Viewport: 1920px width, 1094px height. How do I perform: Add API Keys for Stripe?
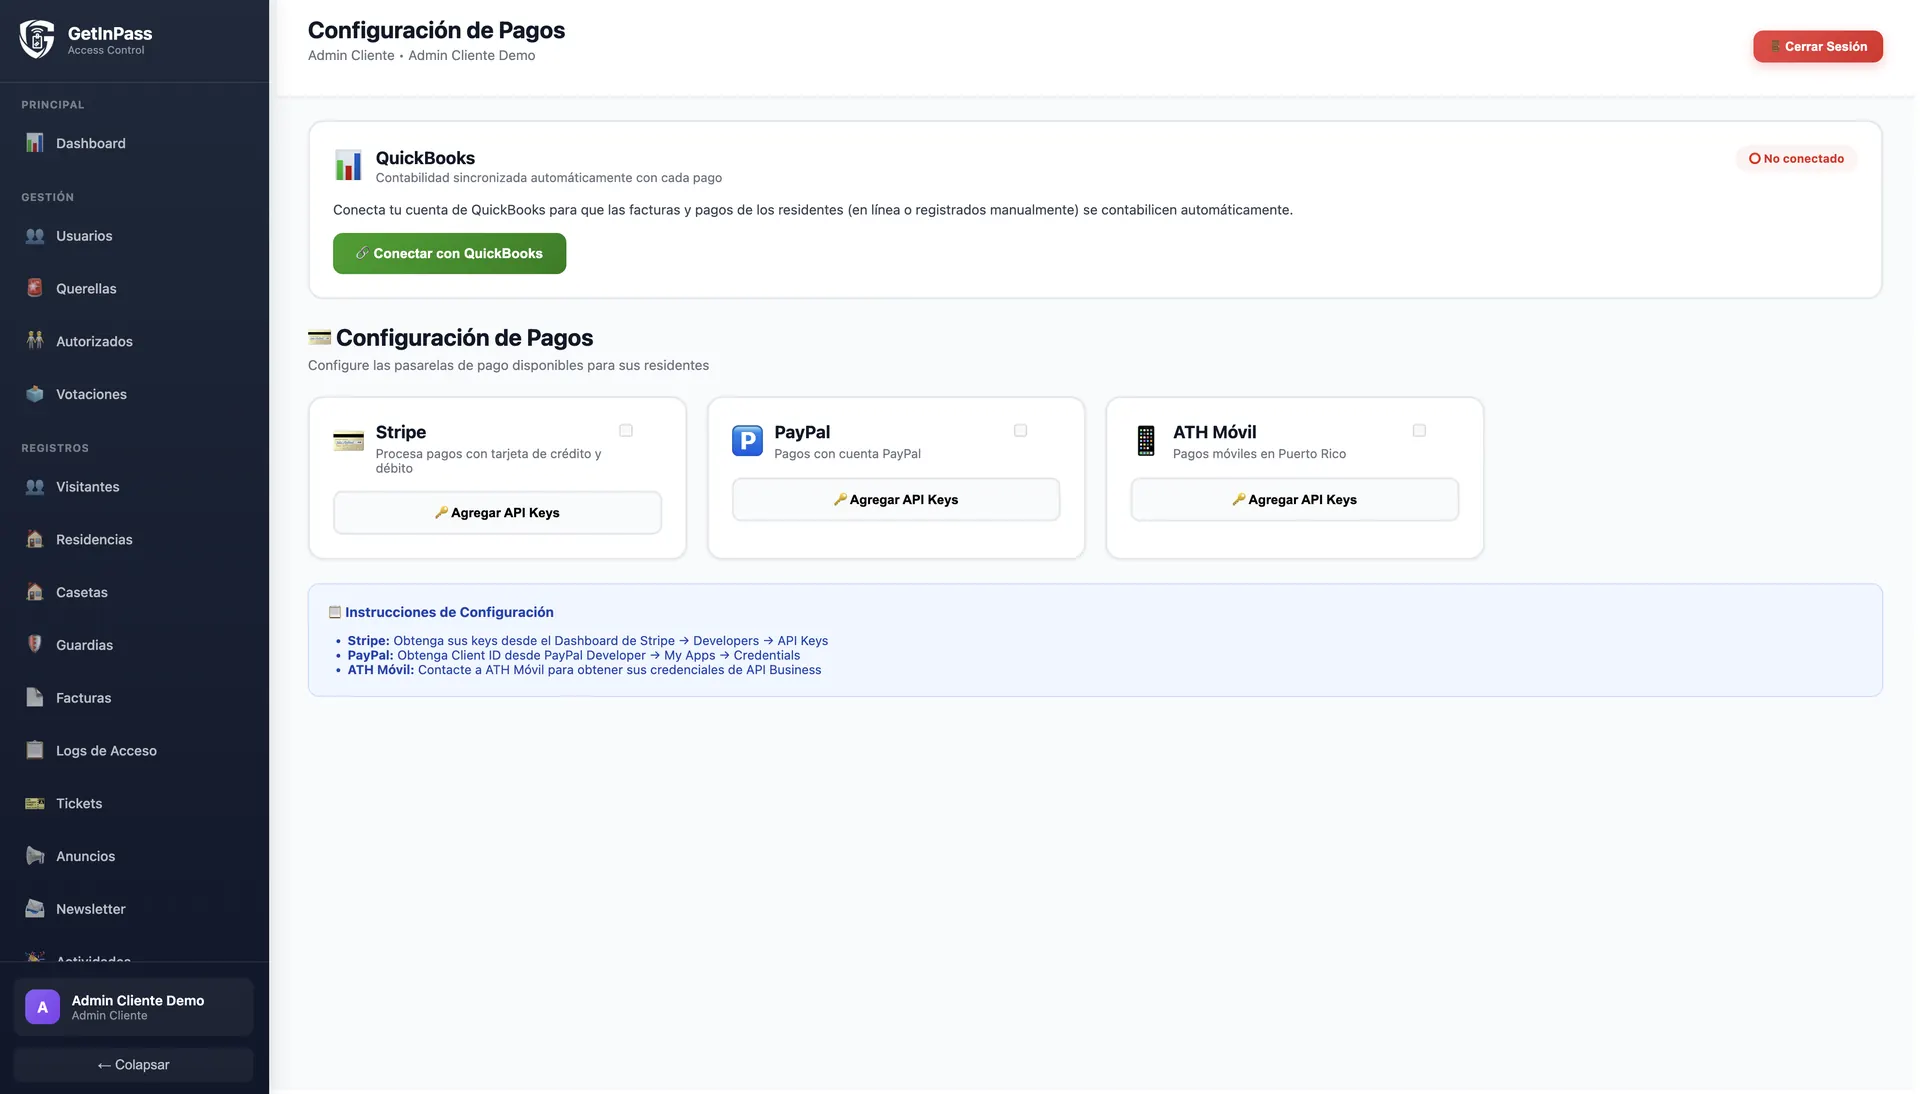tap(497, 513)
